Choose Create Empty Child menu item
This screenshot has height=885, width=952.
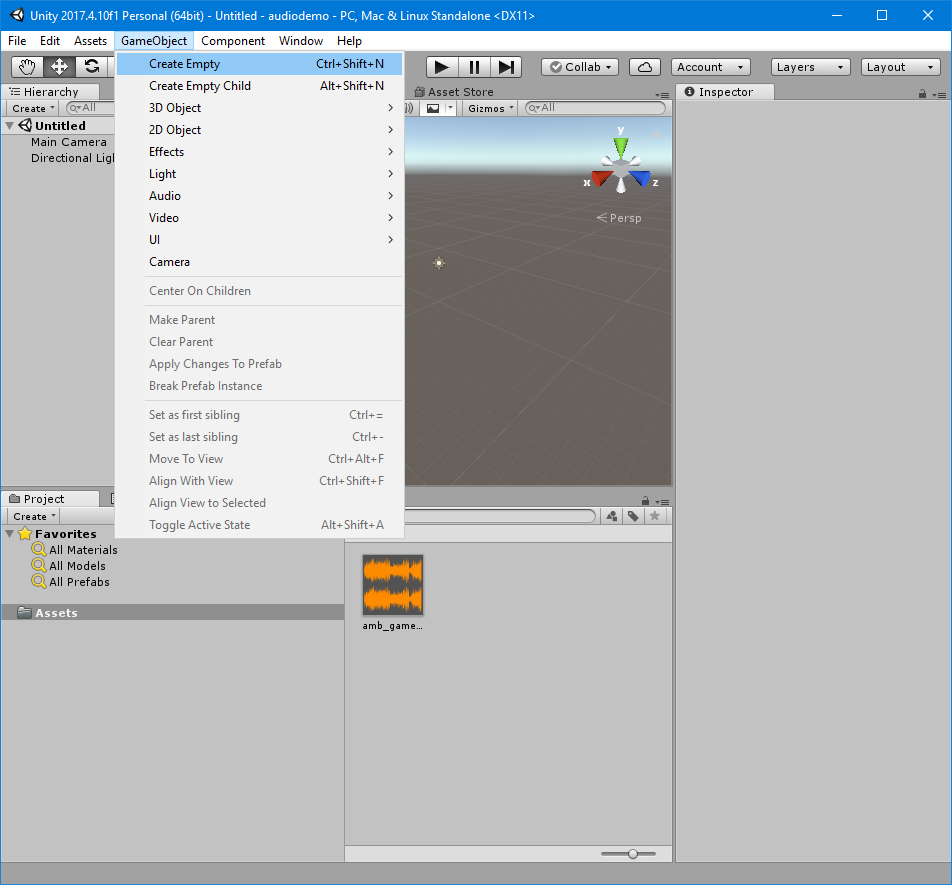click(x=259, y=86)
